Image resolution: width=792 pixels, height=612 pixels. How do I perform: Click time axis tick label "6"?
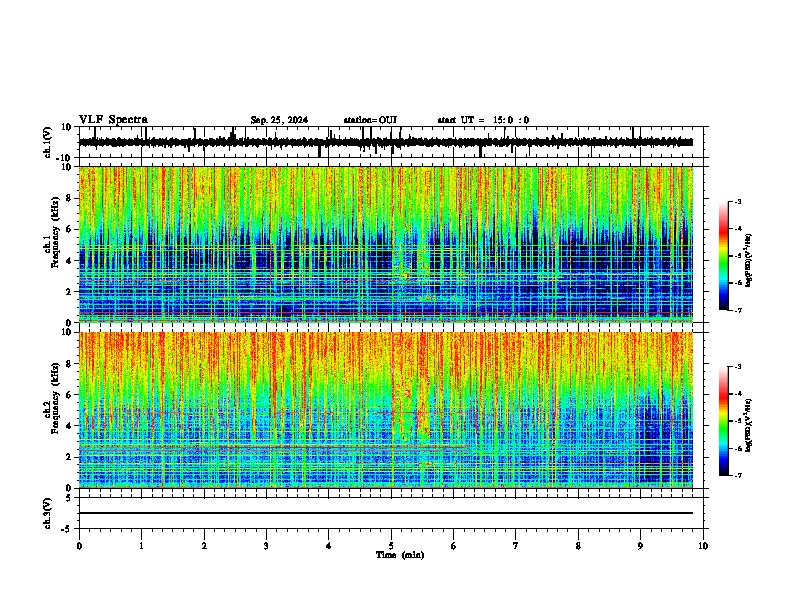coord(454,546)
